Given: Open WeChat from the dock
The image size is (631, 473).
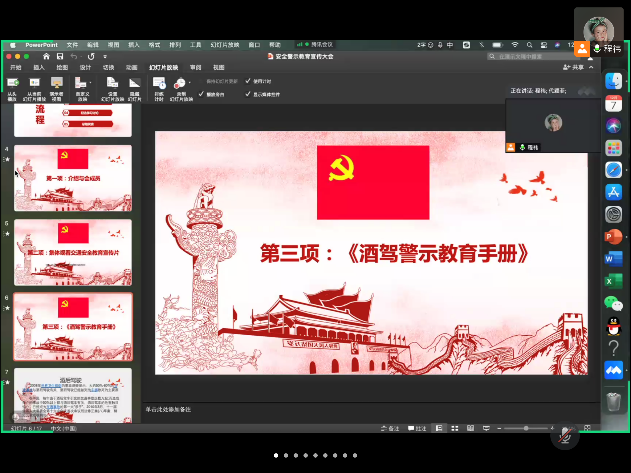Looking at the screenshot, I should (613, 304).
